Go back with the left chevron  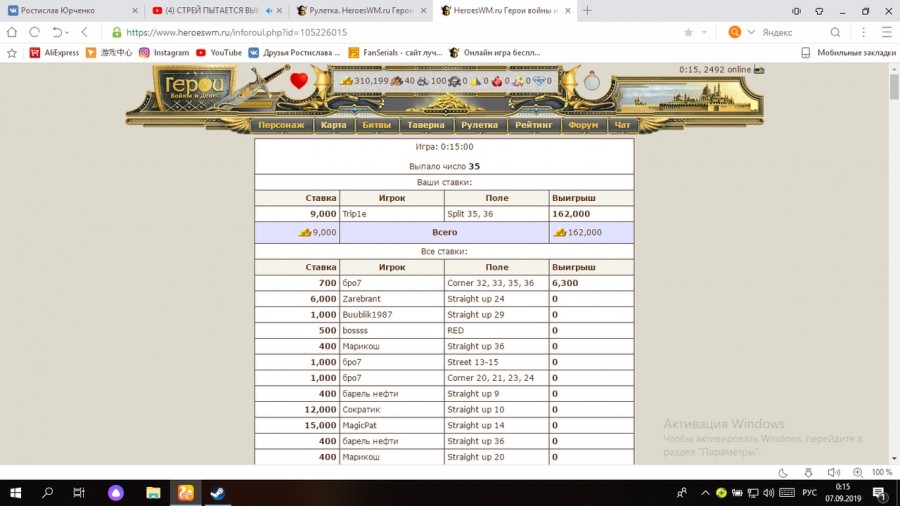[85, 32]
